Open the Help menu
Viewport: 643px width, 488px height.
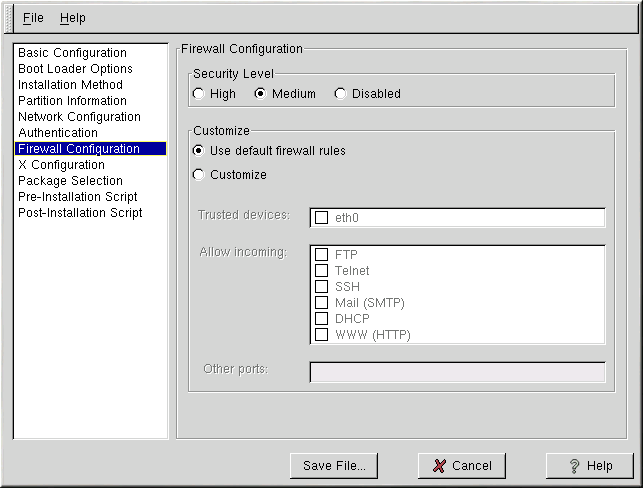73,18
